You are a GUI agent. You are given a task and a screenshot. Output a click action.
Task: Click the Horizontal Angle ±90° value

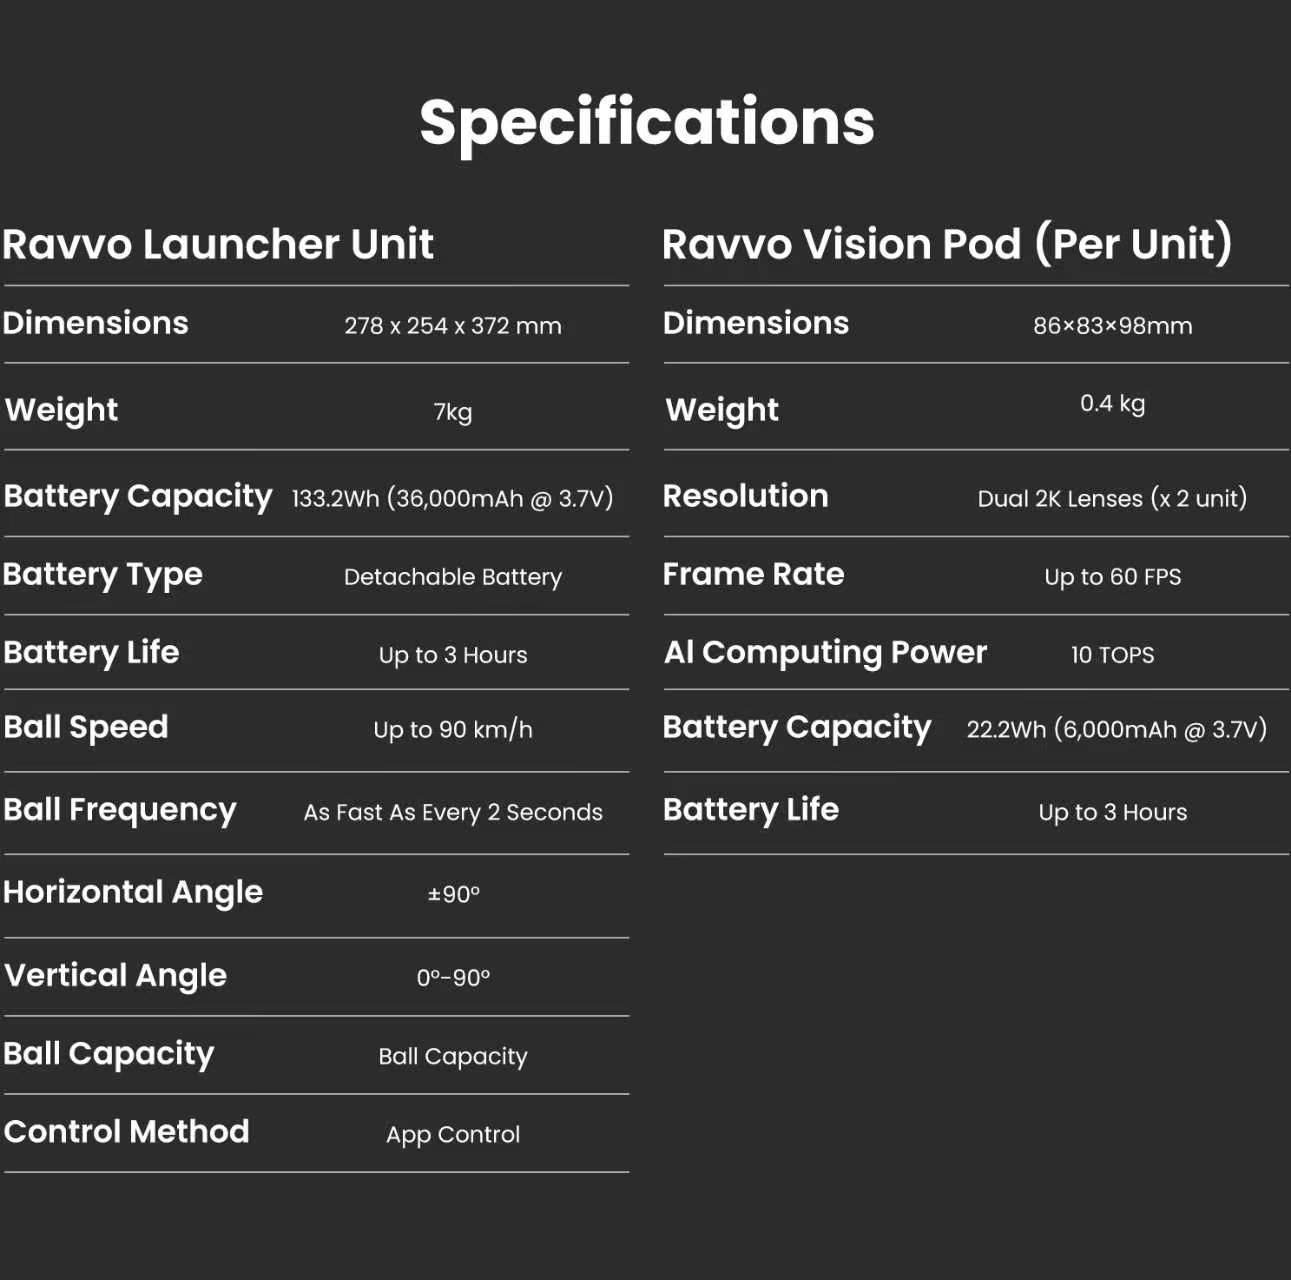pos(454,894)
